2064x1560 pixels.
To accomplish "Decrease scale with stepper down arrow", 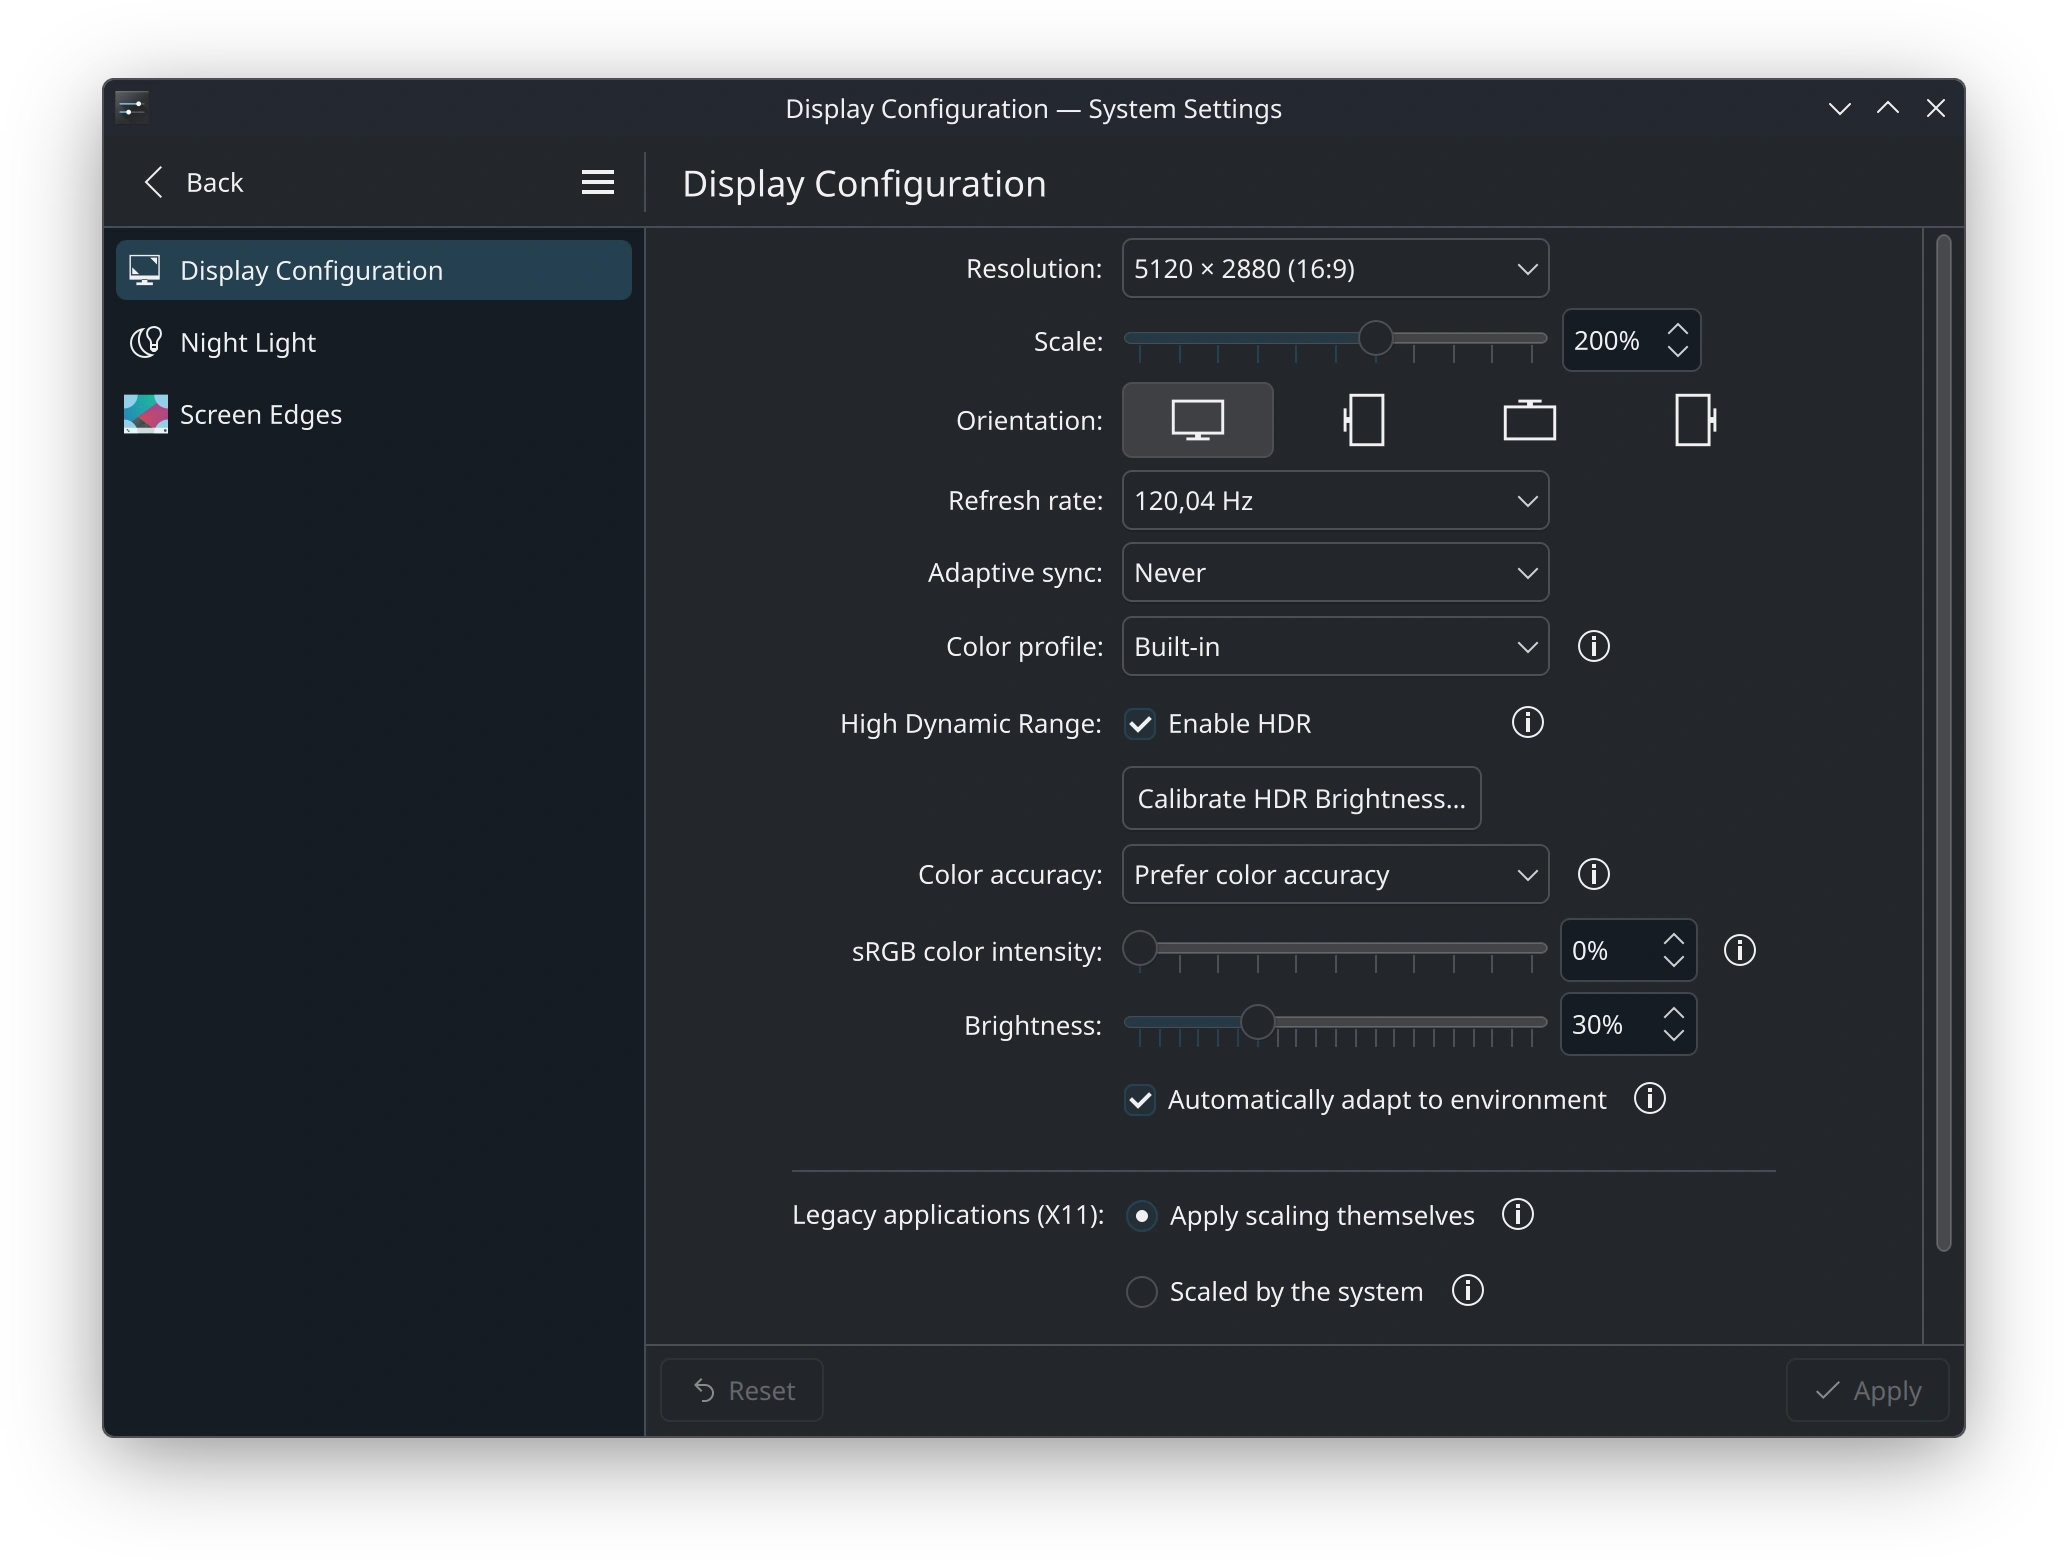I will (x=1677, y=351).
